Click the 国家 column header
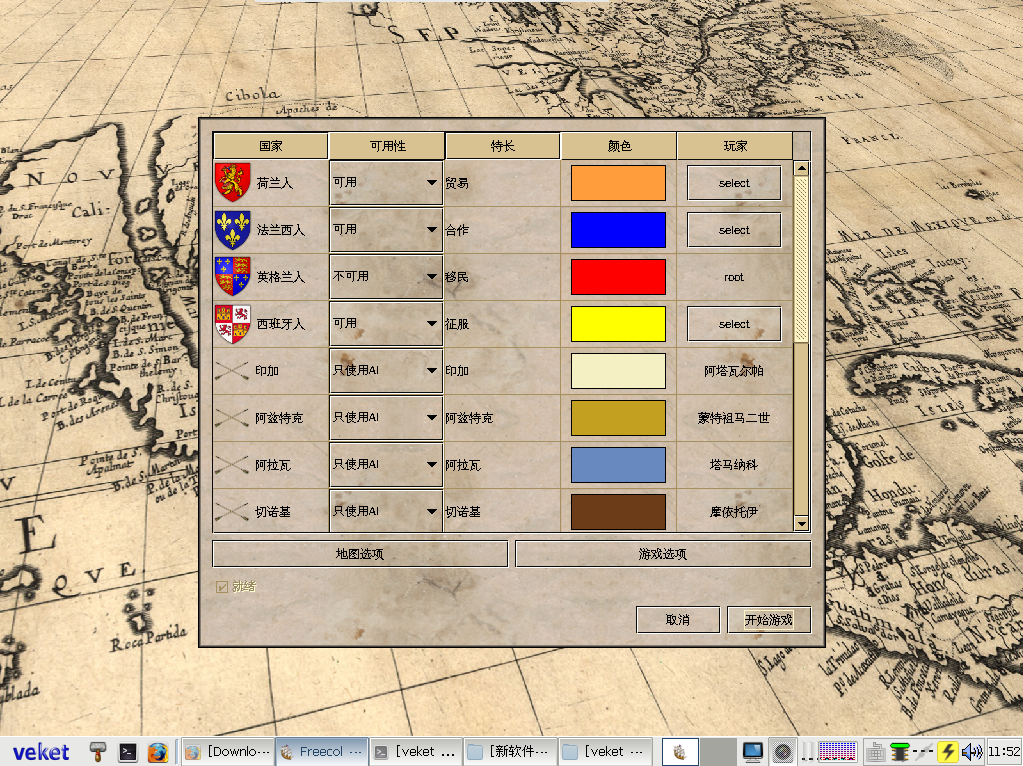Image resolution: width=1023 pixels, height=766 pixels. tap(271, 146)
